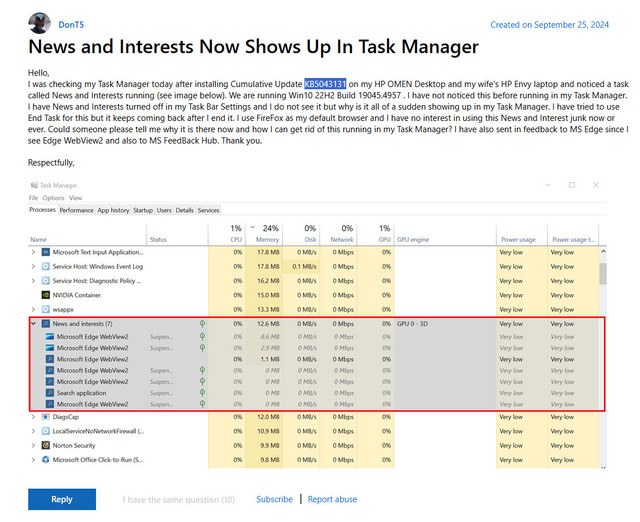Click the Report abuse link
The height and width of the screenshot is (522, 640).
click(332, 499)
